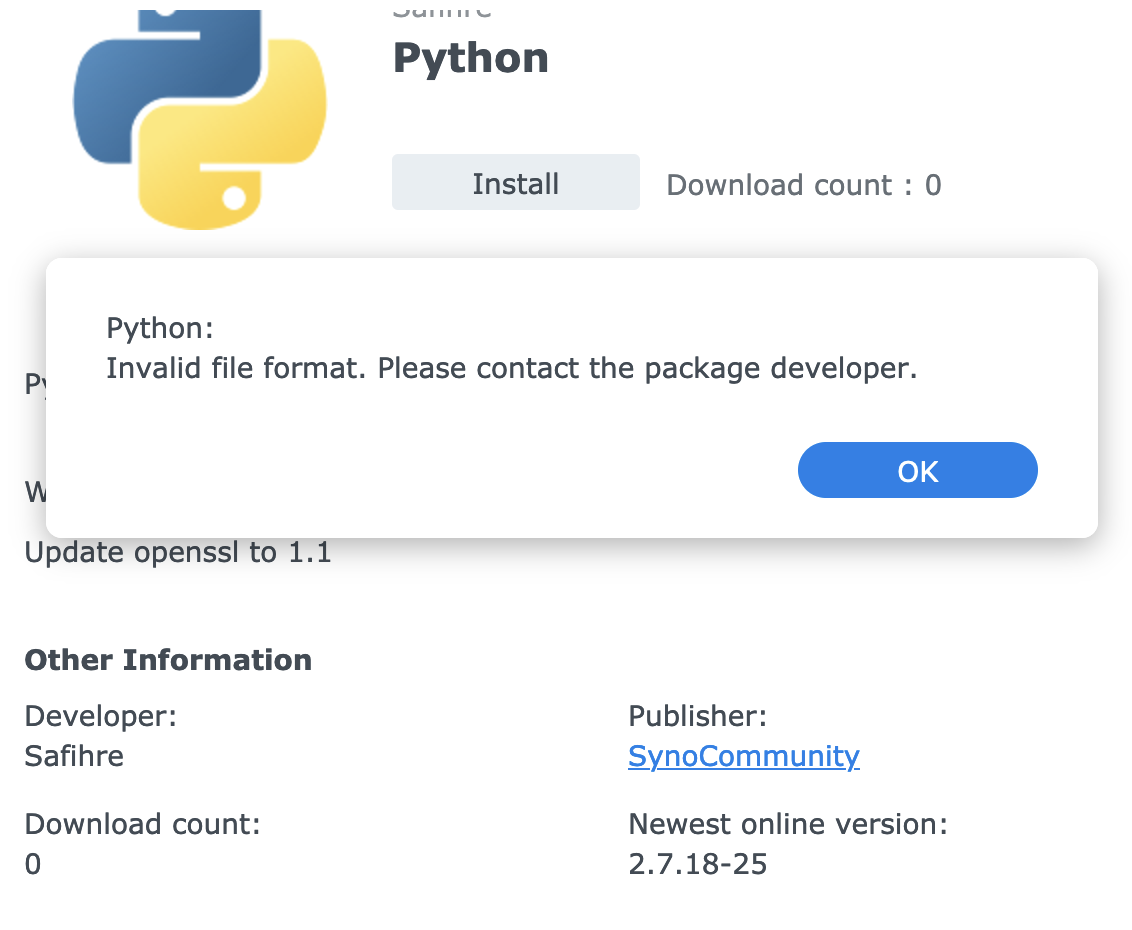Screen dimensions: 1132x930
Task: Click the Safihre developer name
Action: click(x=74, y=757)
